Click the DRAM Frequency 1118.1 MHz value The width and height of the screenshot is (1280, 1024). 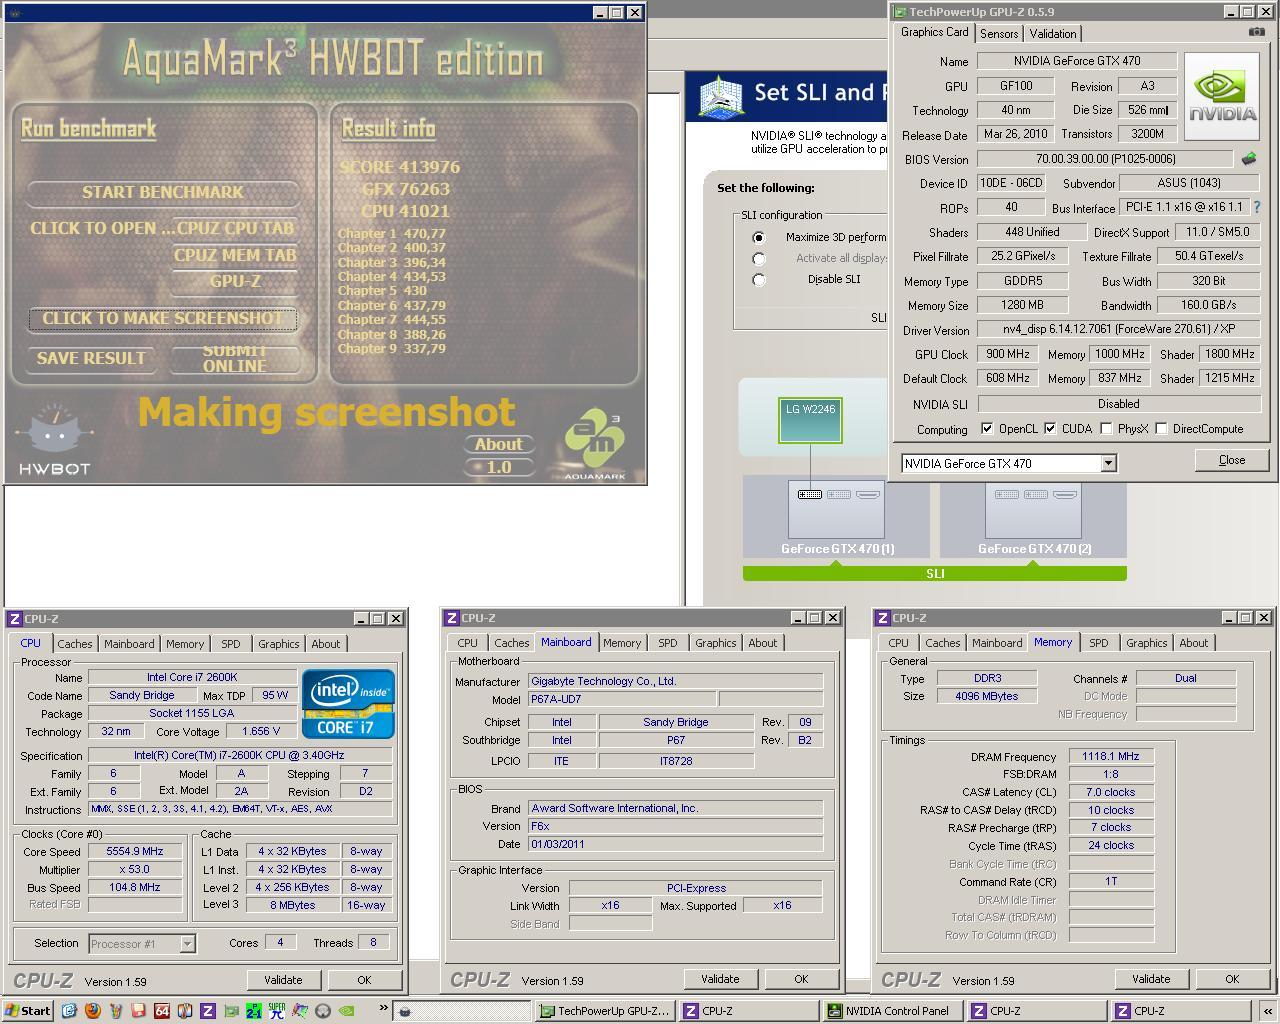1111,757
